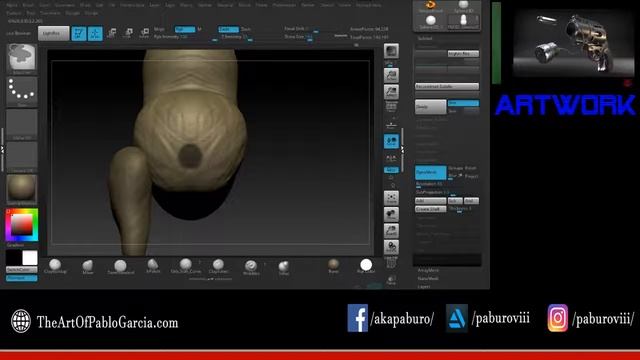Expand the ArrayMesh section
Viewport: 640px width, 360px height.
click(428, 270)
